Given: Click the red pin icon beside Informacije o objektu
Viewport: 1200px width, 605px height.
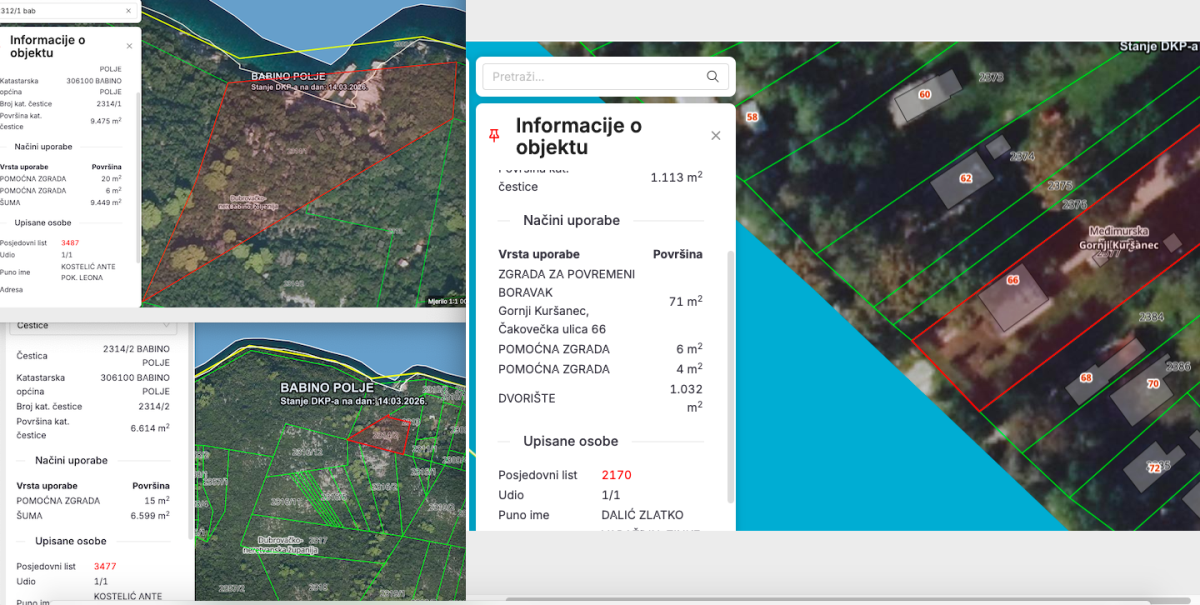Looking at the screenshot, I should (x=493, y=136).
